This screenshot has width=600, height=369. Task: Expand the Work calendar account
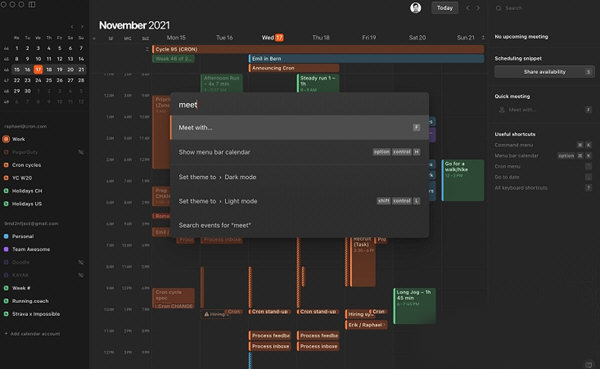pos(18,139)
